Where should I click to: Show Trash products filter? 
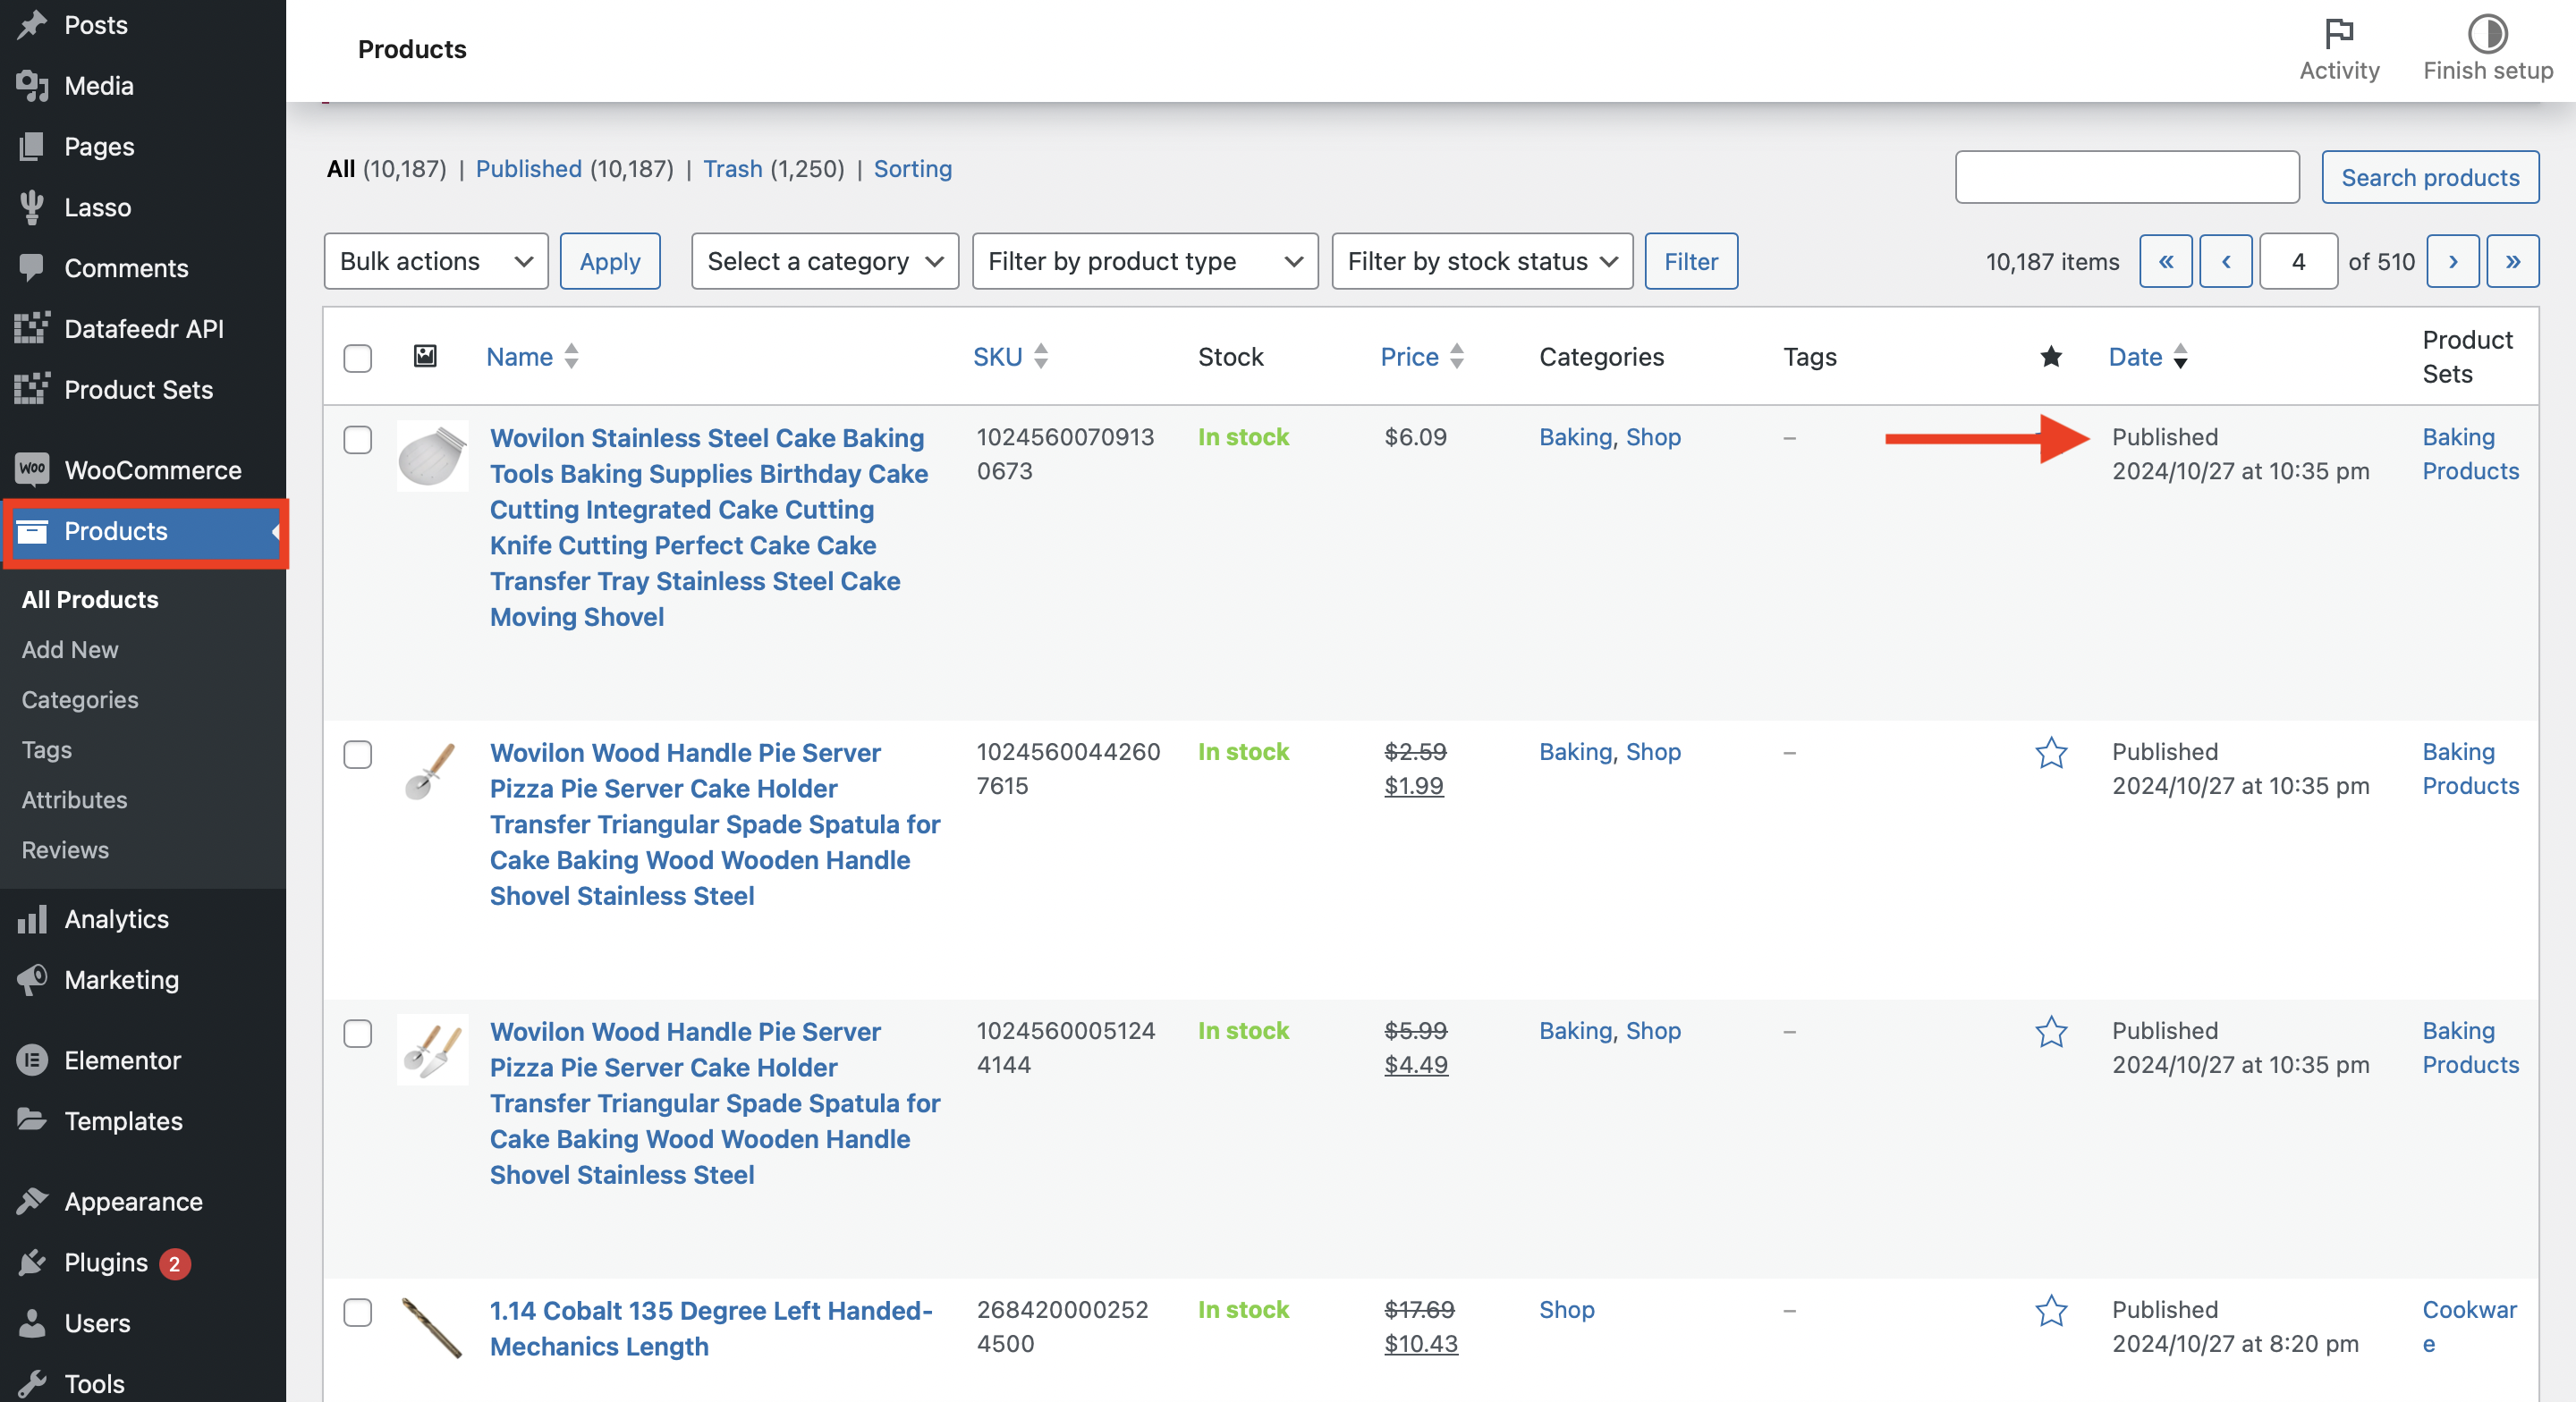(732, 169)
